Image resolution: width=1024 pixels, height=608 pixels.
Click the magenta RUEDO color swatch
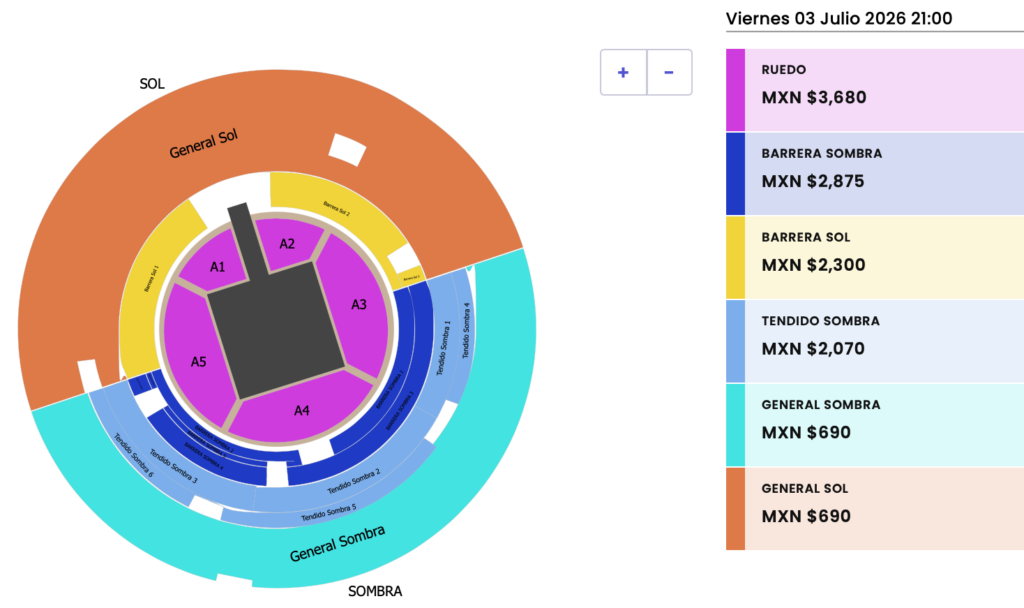735,89
